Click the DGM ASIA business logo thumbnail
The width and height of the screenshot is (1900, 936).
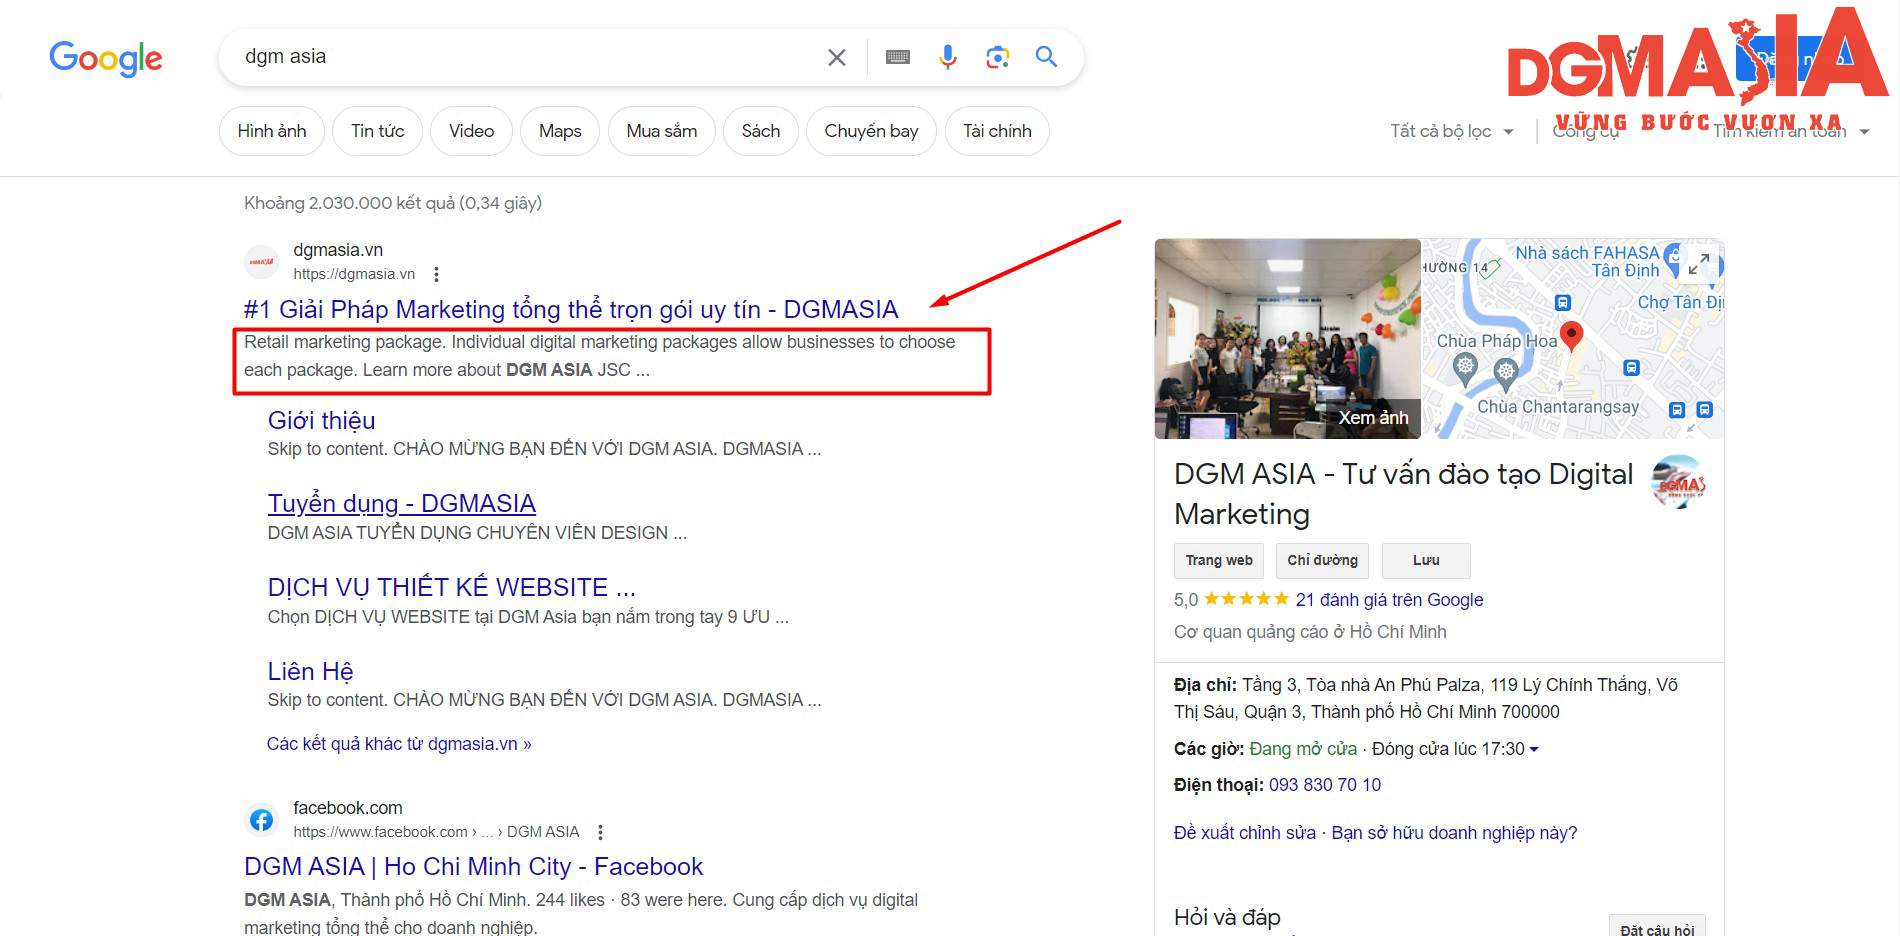point(1678,482)
